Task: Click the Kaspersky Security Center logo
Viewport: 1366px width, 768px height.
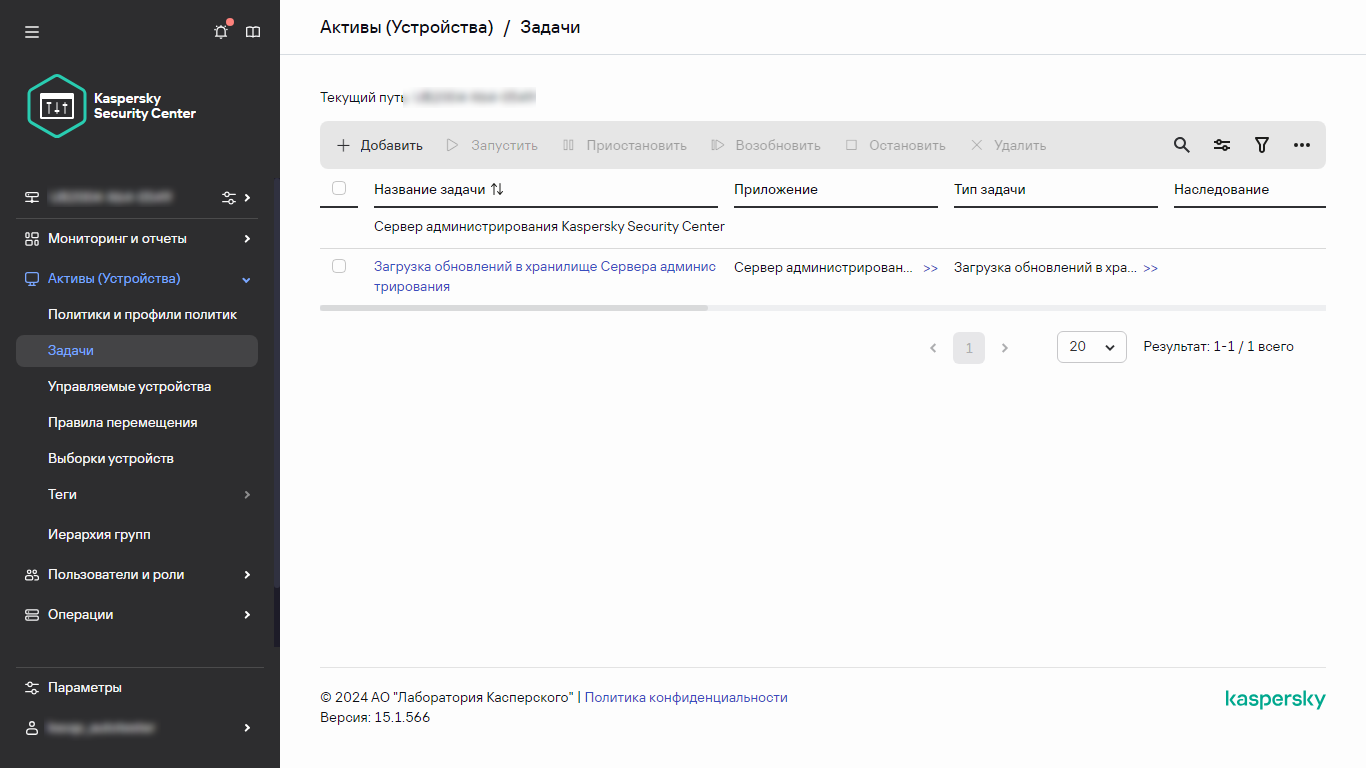Action: point(58,105)
